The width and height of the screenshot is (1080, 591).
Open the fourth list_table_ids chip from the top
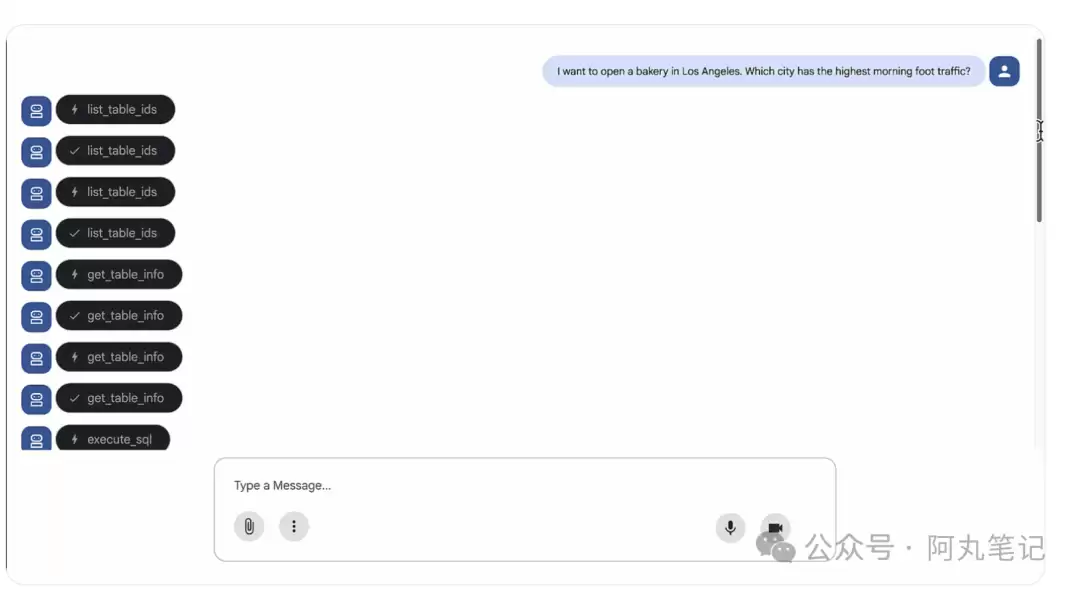coord(115,233)
